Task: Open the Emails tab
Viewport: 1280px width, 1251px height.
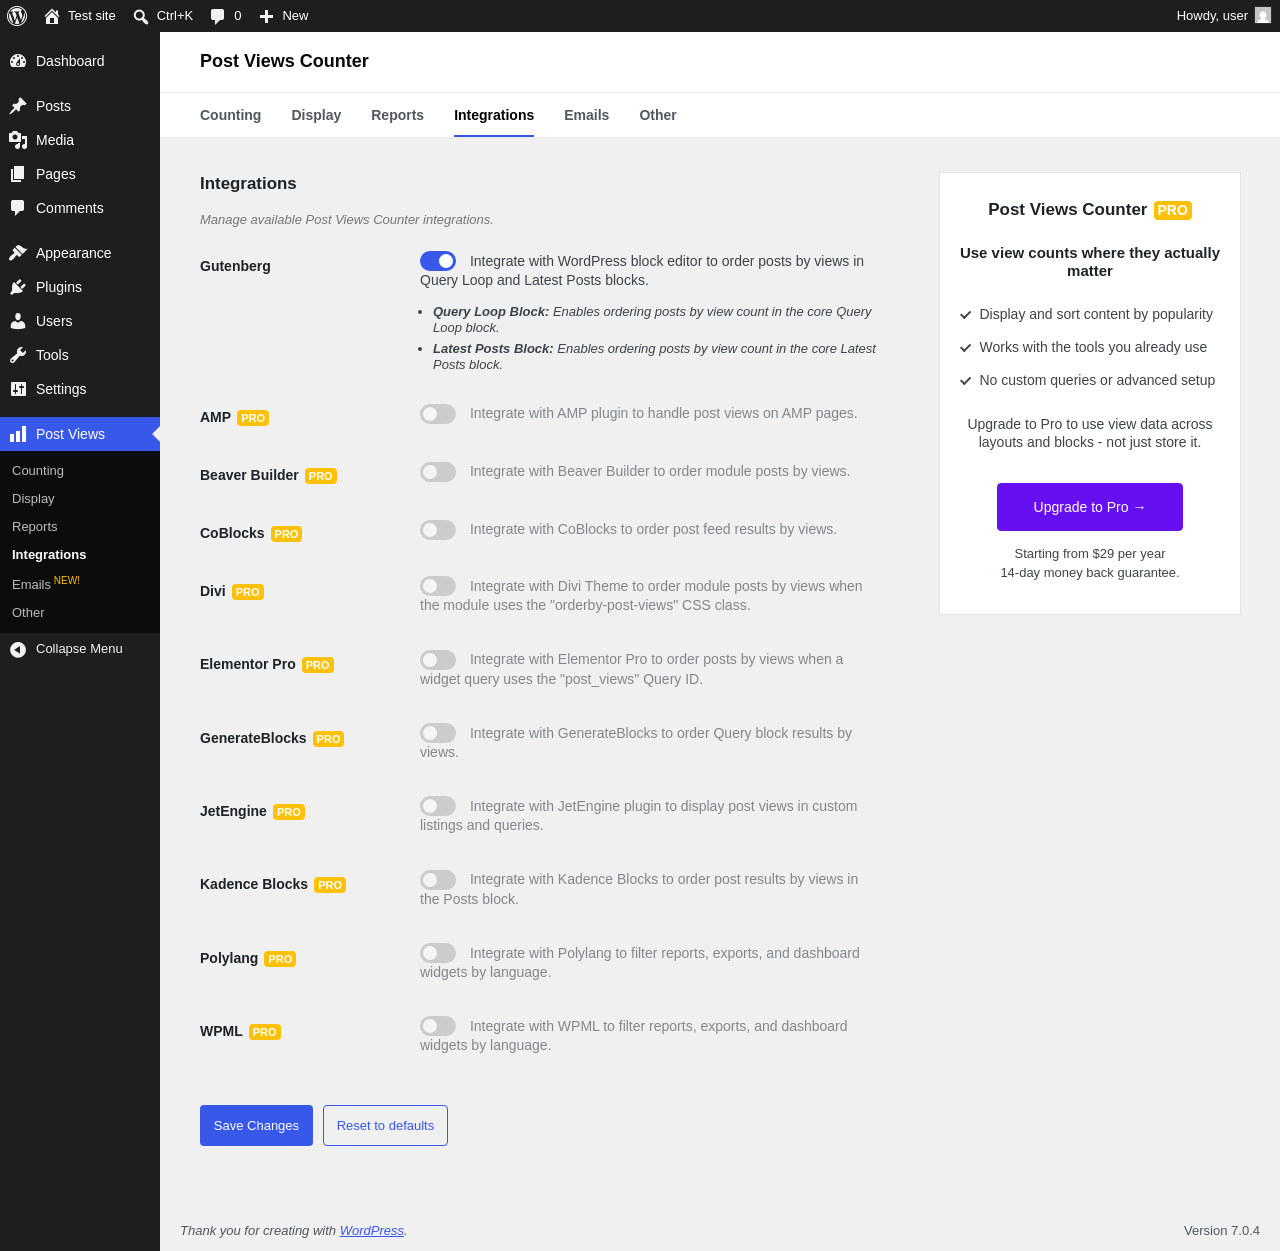Action: pyautogui.click(x=586, y=115)
